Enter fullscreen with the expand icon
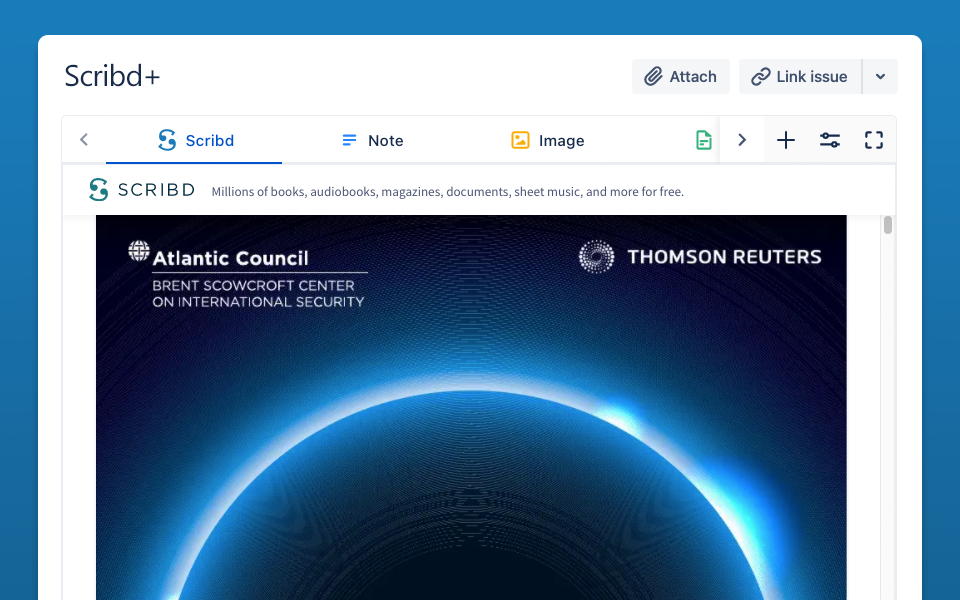The height and width of the screenshot is (600, 960). coord(874,140)
